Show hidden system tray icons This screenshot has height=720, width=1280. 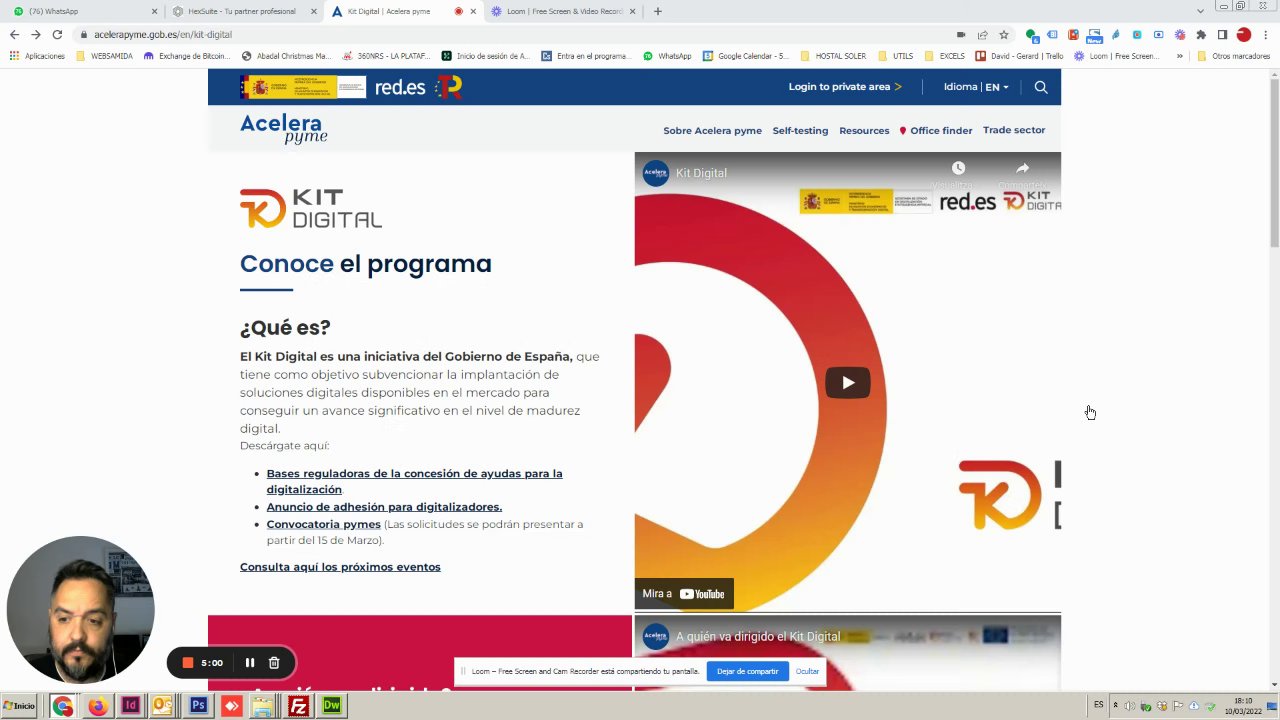(1115, 706)
